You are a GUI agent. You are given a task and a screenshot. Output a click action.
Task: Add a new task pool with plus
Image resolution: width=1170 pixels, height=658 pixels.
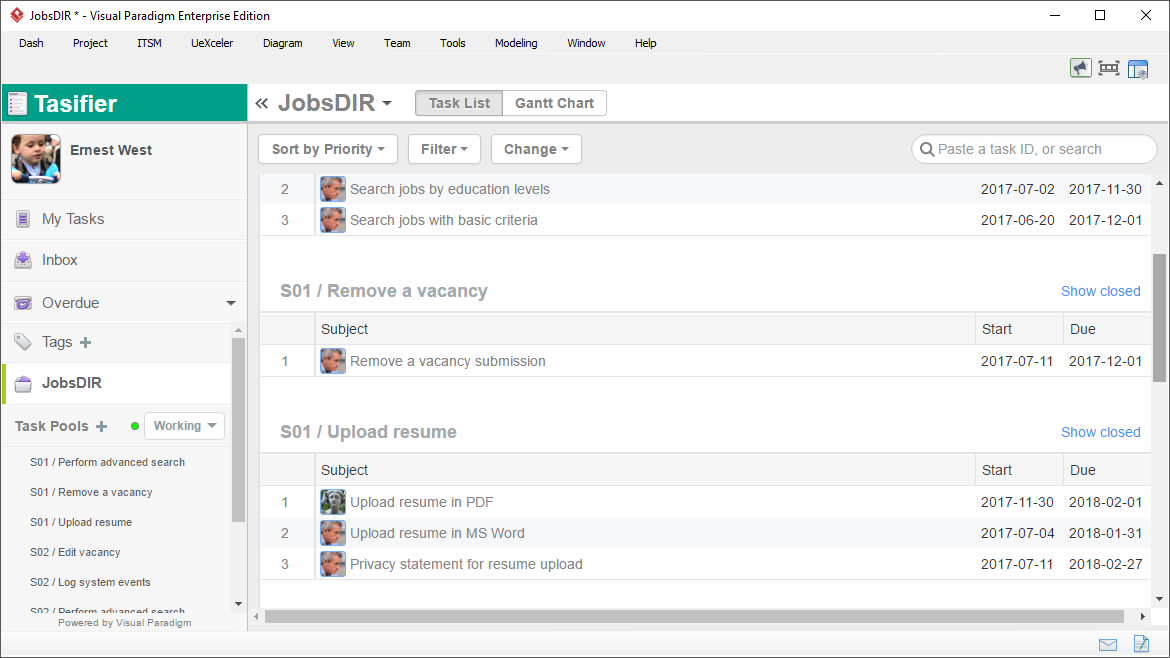101,426
